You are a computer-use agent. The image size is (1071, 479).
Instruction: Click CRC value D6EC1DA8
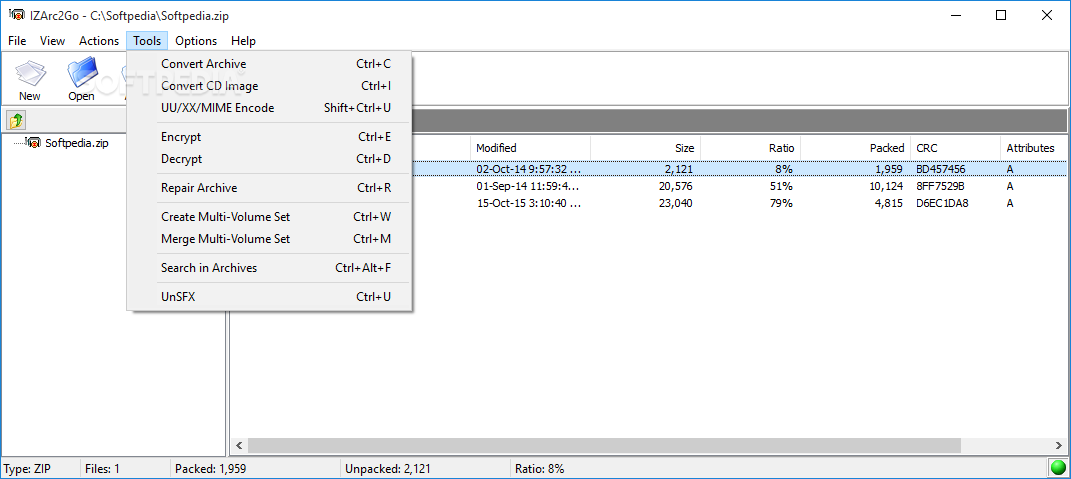pyautogui.click(x=943, y=203)
